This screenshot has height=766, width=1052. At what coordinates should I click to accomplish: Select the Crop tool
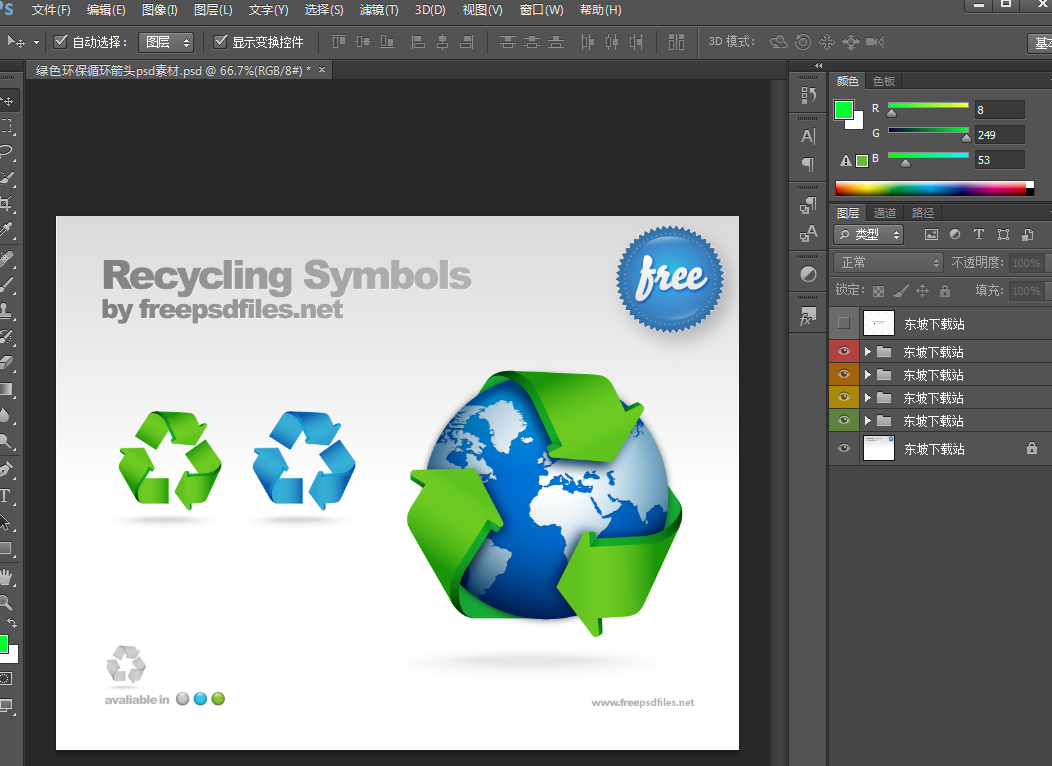pos(7,205)
